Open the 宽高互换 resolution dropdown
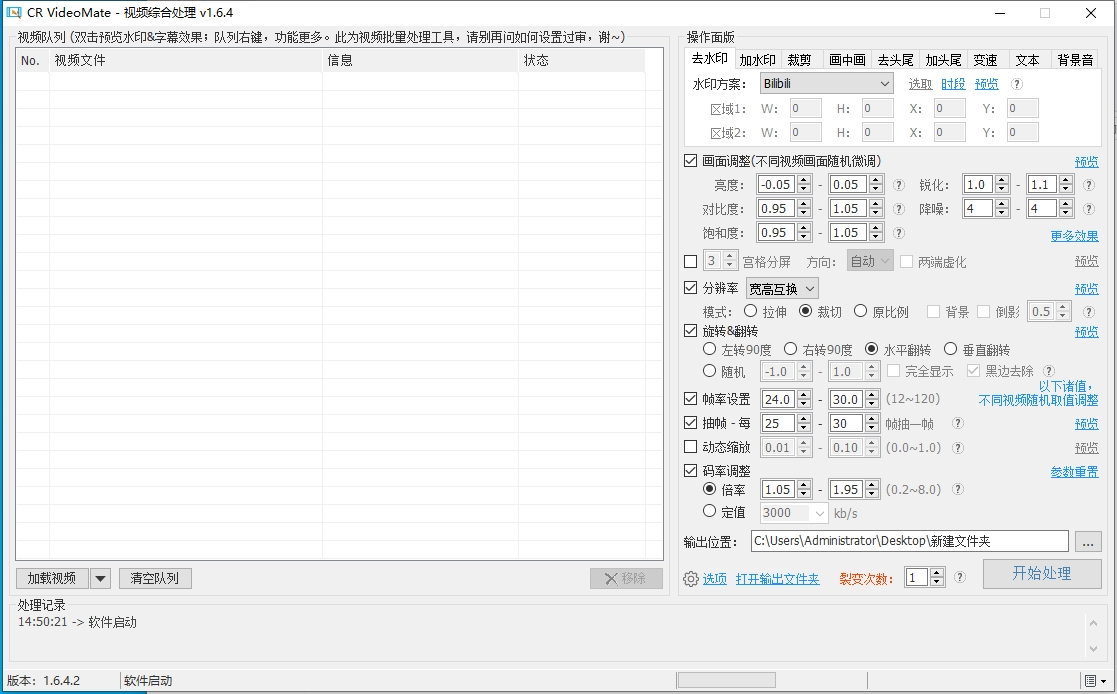 click(x=782, y=289)
